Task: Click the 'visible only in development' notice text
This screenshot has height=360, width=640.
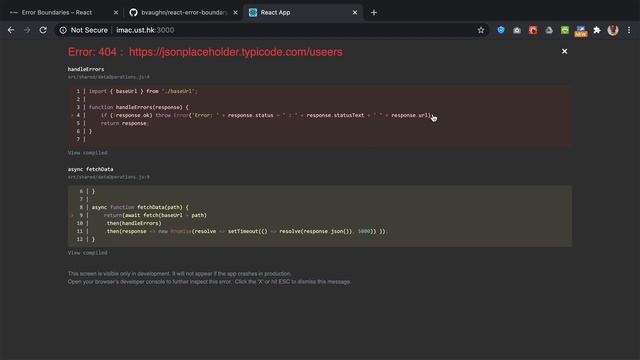Action: point(180,273)
